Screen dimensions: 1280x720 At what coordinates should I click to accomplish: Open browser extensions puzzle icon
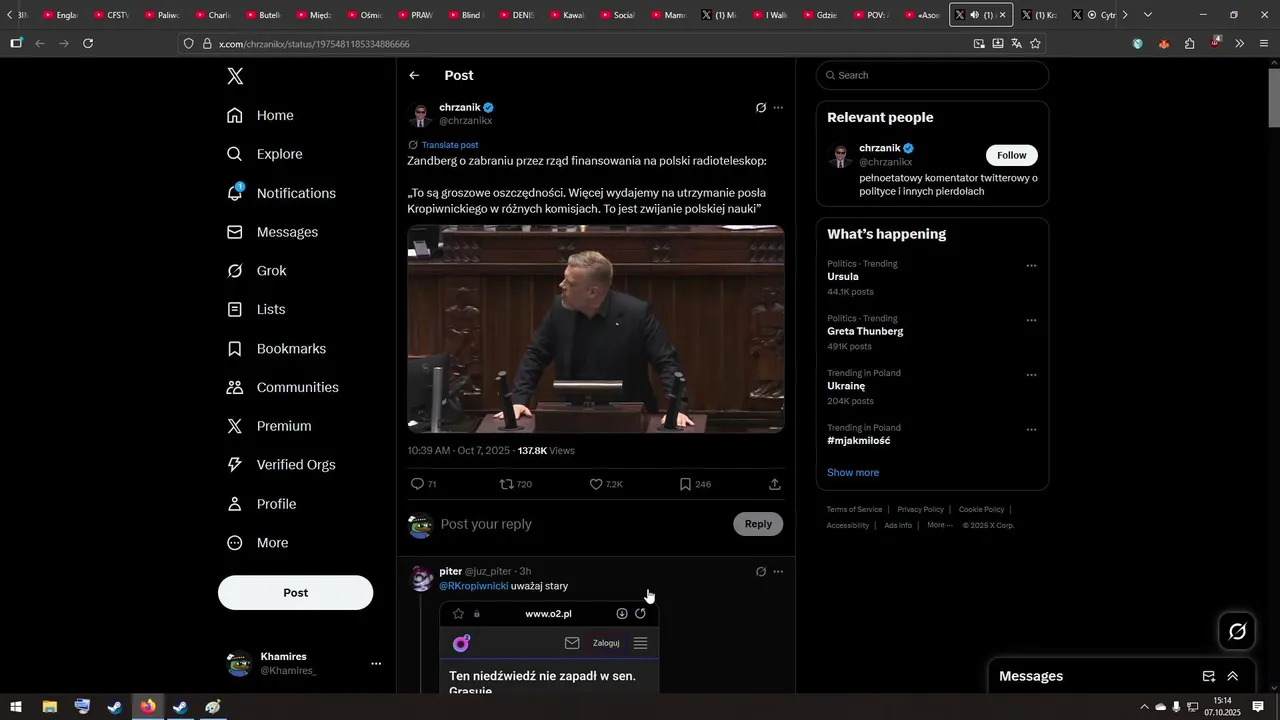1189,43
